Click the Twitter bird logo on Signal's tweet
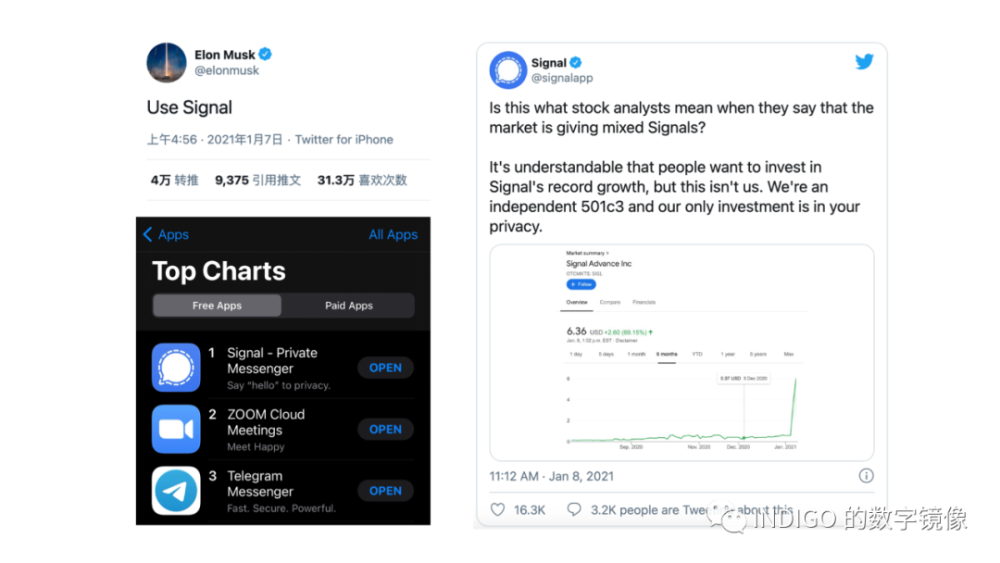This screenshot has height=563, width=1000. [864, 62]
